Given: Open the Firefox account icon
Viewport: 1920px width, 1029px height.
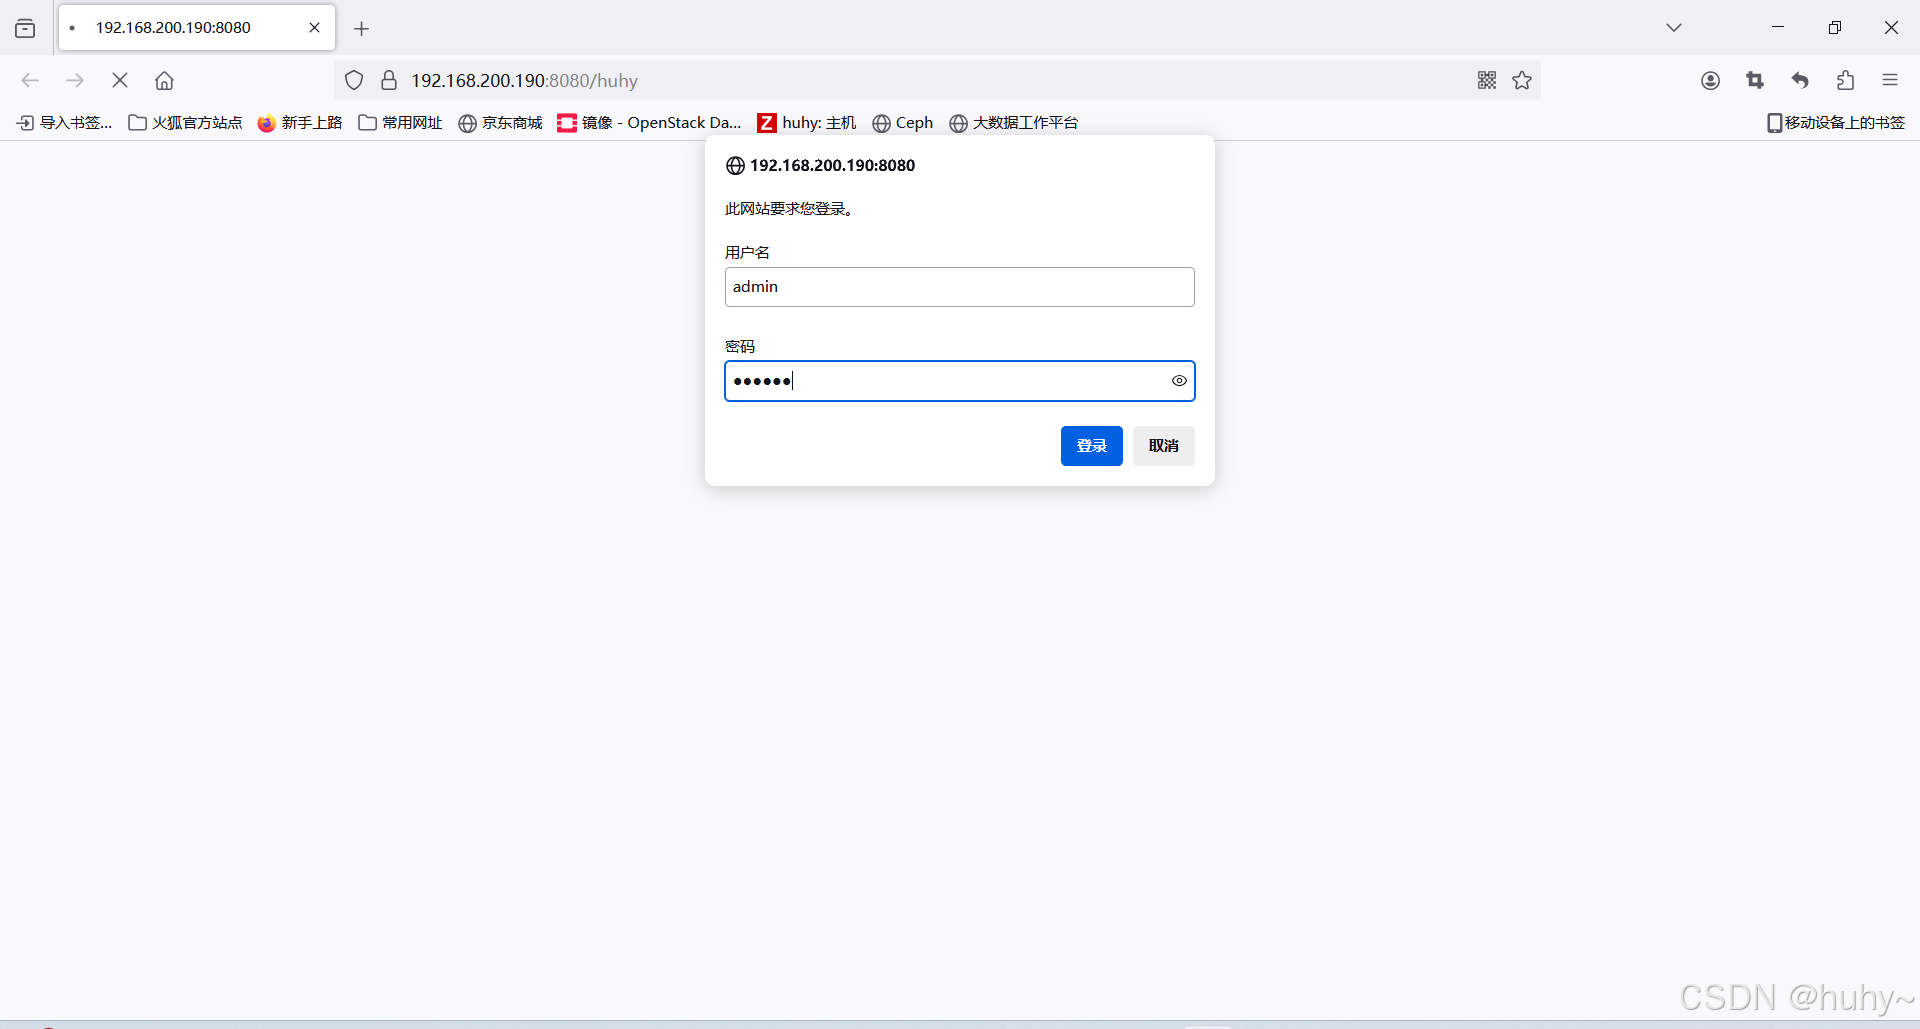Looking at the screenshot, I should click(1711, 80).
